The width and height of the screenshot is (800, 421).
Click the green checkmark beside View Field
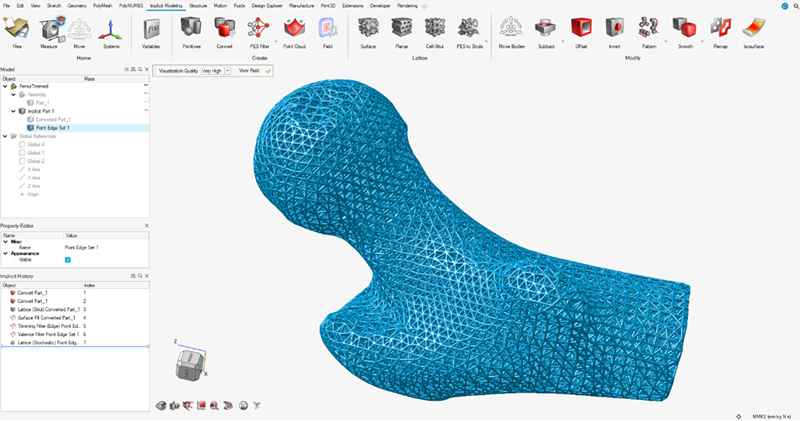pos(268,72)
